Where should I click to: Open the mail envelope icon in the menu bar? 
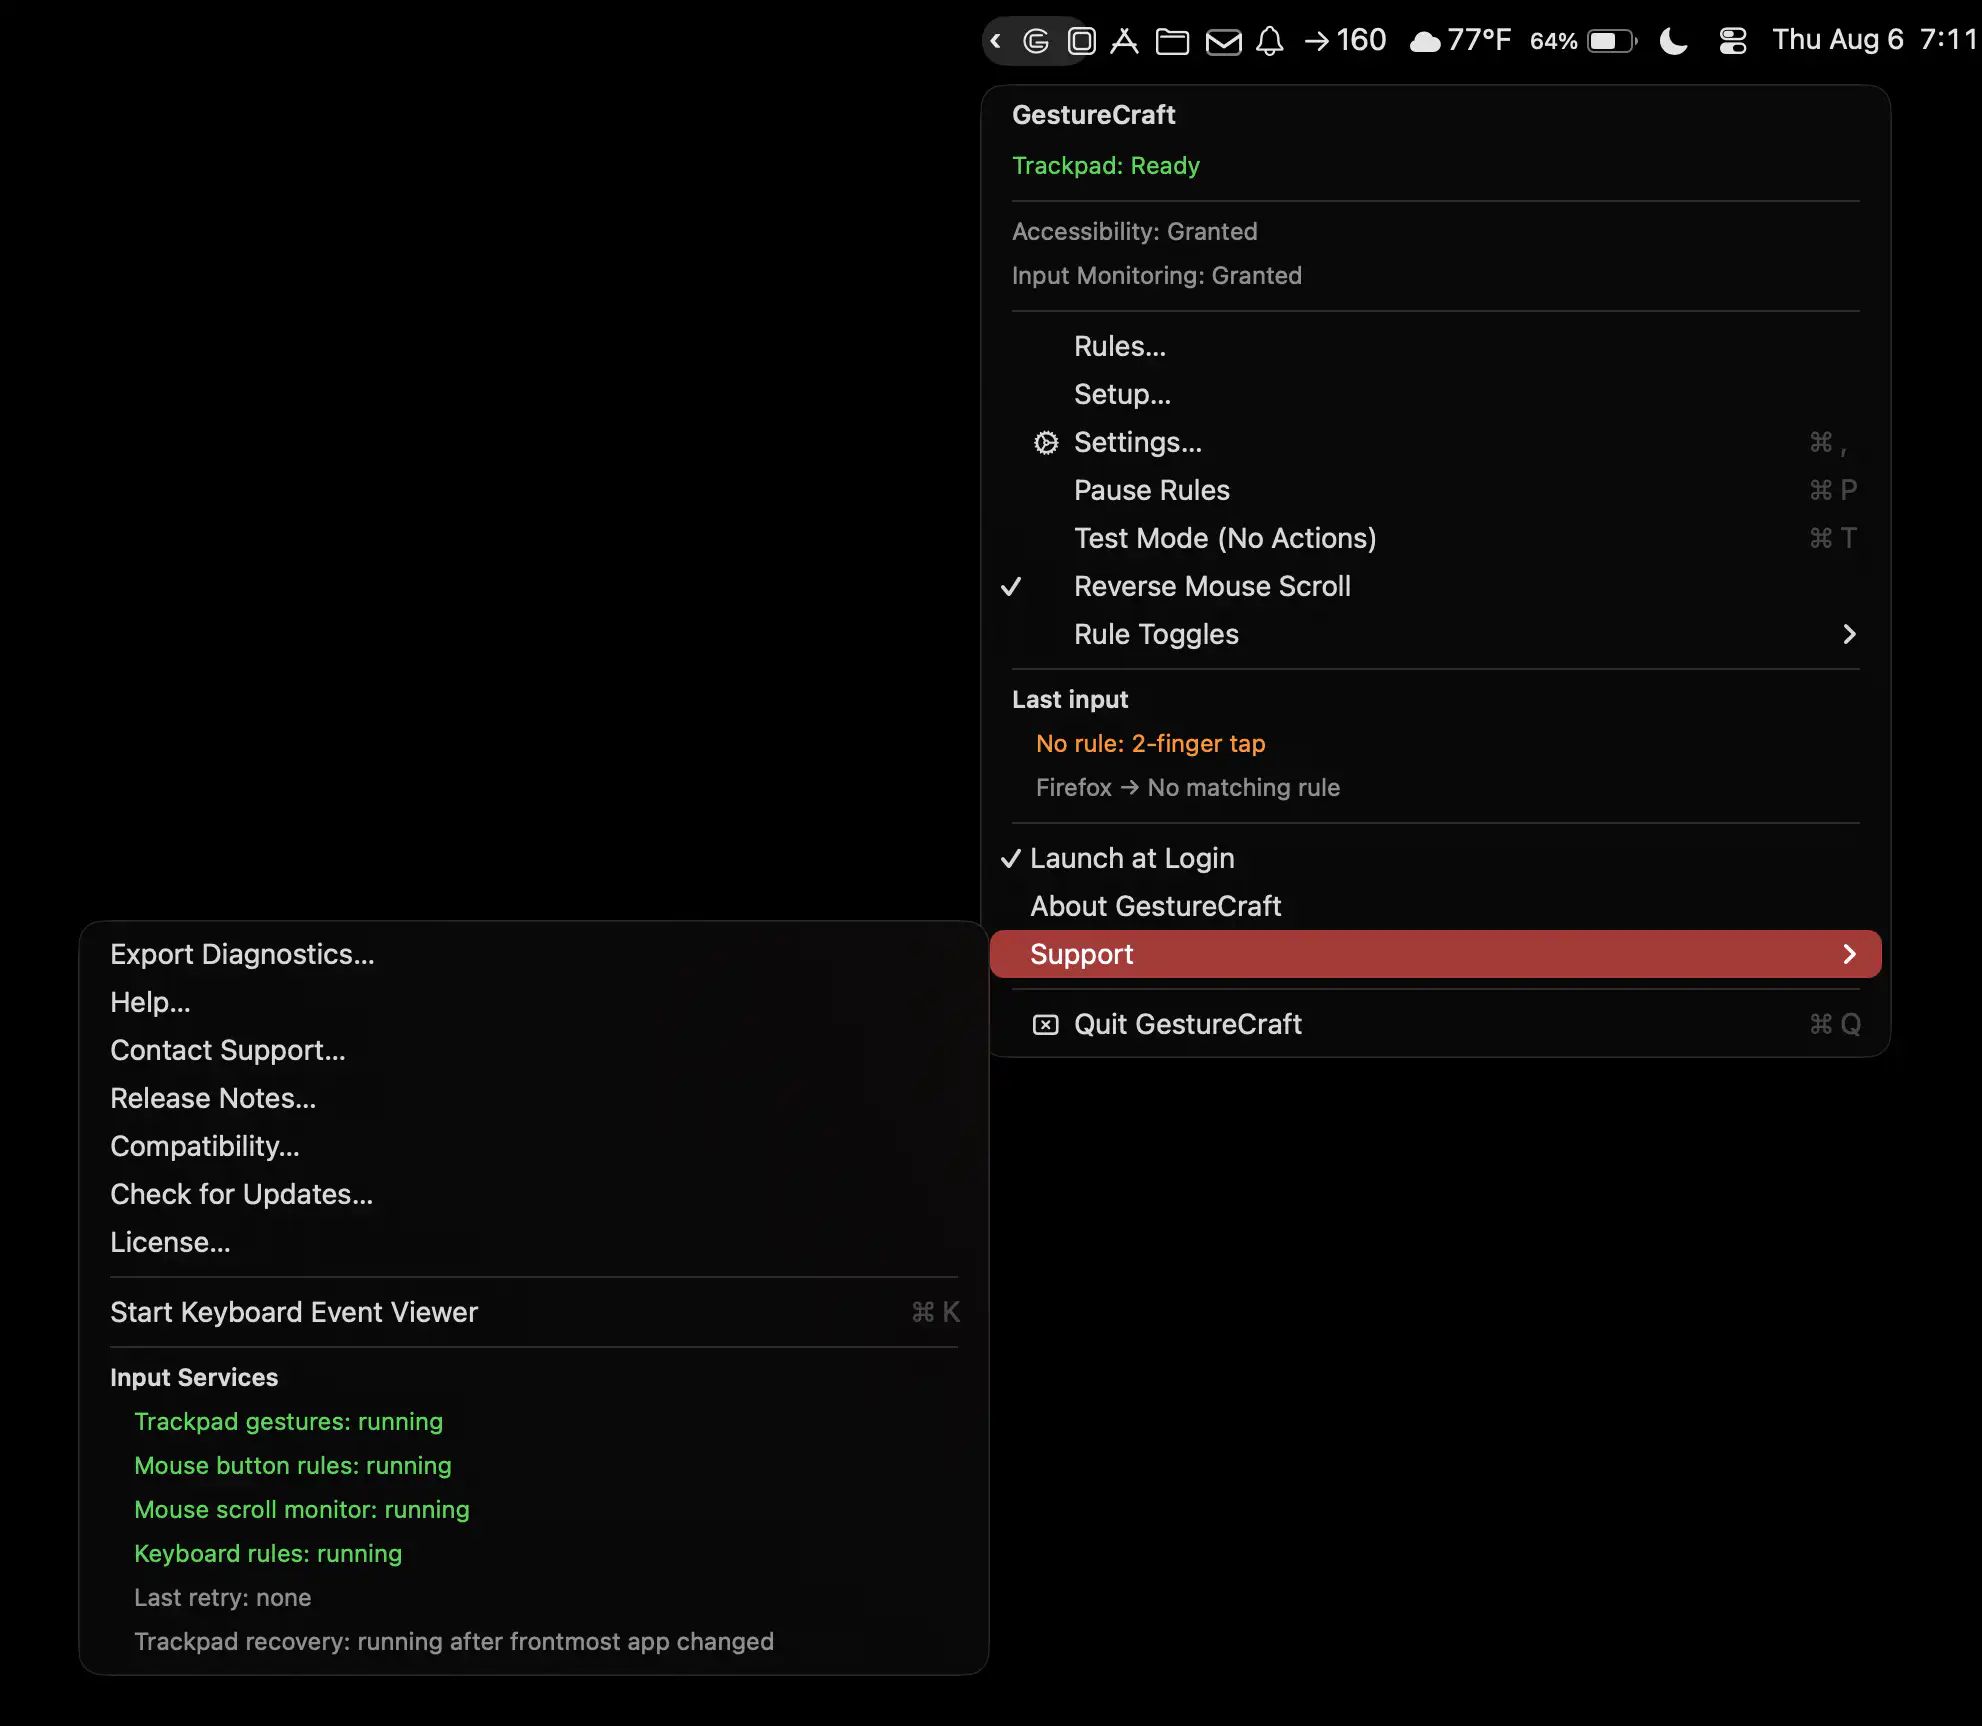tap(1223, 41)
